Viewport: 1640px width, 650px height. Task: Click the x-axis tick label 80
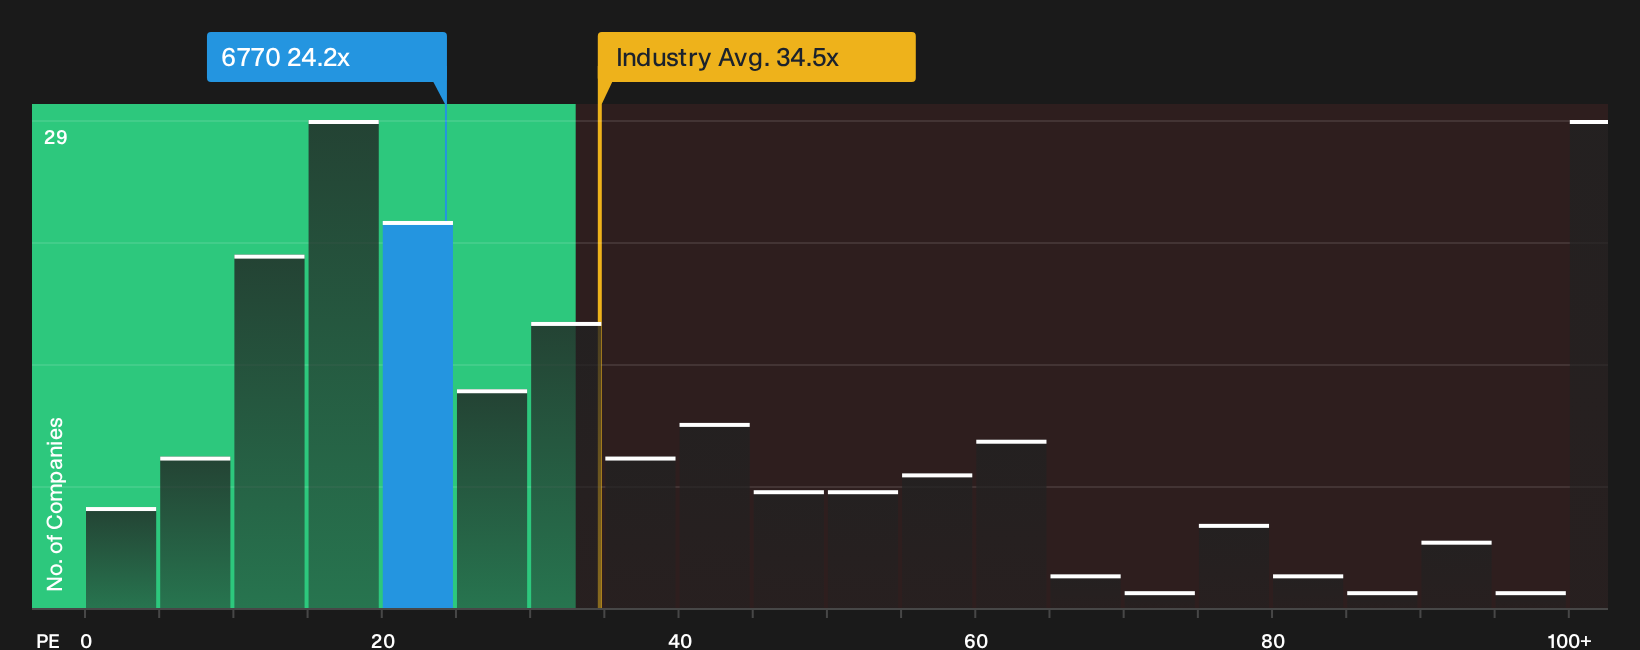[1273, 640]
